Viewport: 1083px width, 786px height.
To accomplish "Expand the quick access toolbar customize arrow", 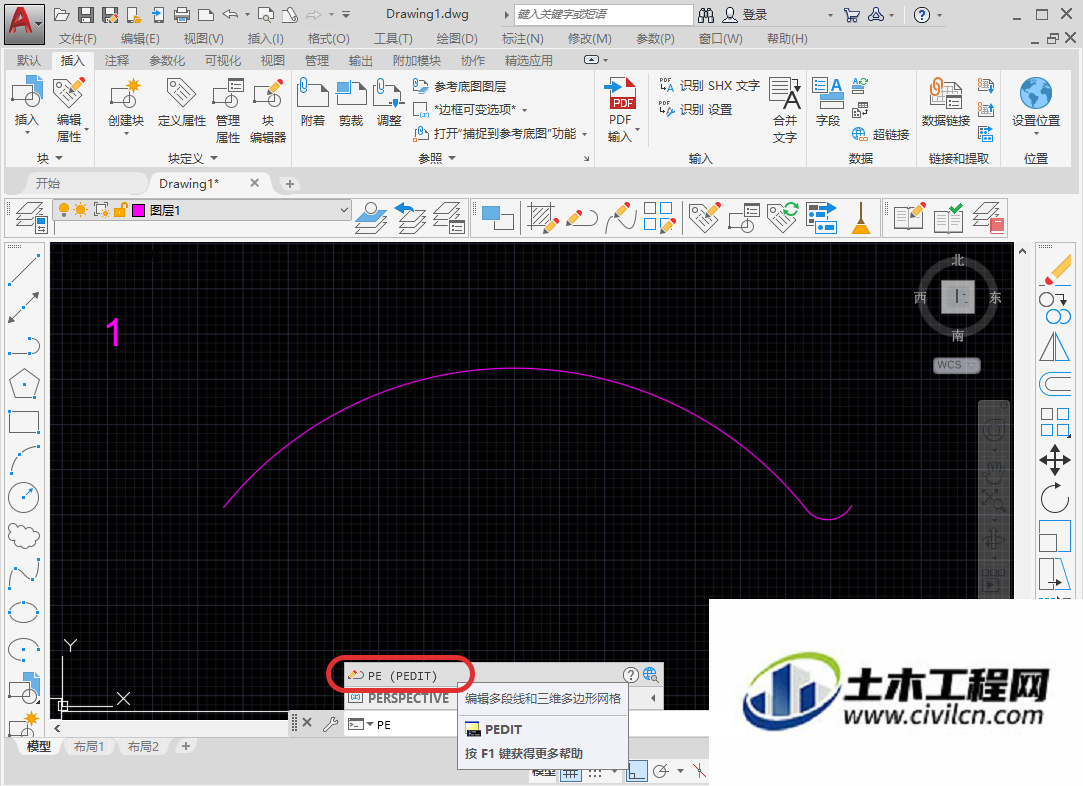I will coord(346,15).
